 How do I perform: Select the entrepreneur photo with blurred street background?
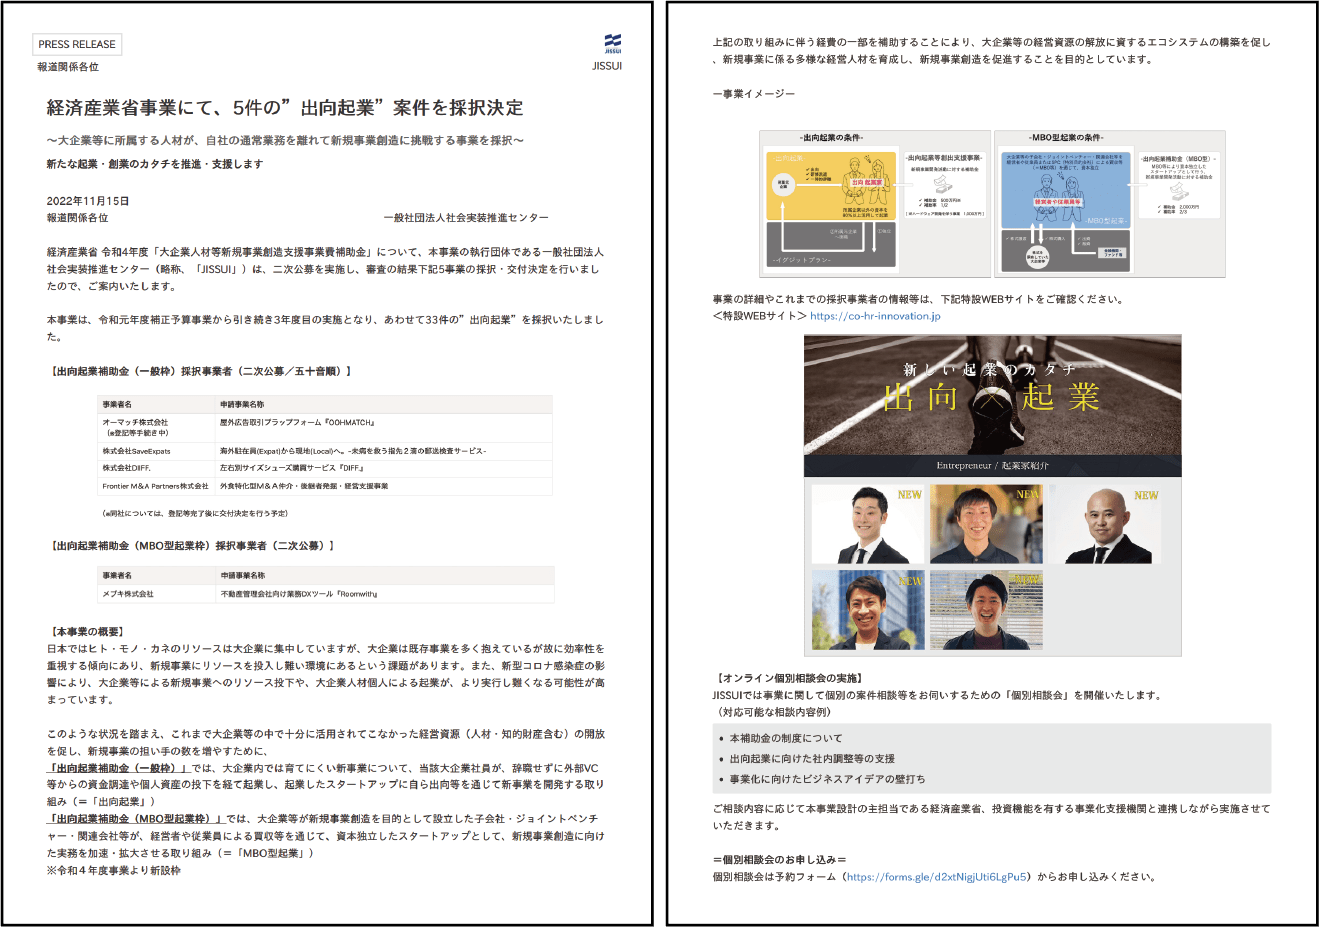986,524
